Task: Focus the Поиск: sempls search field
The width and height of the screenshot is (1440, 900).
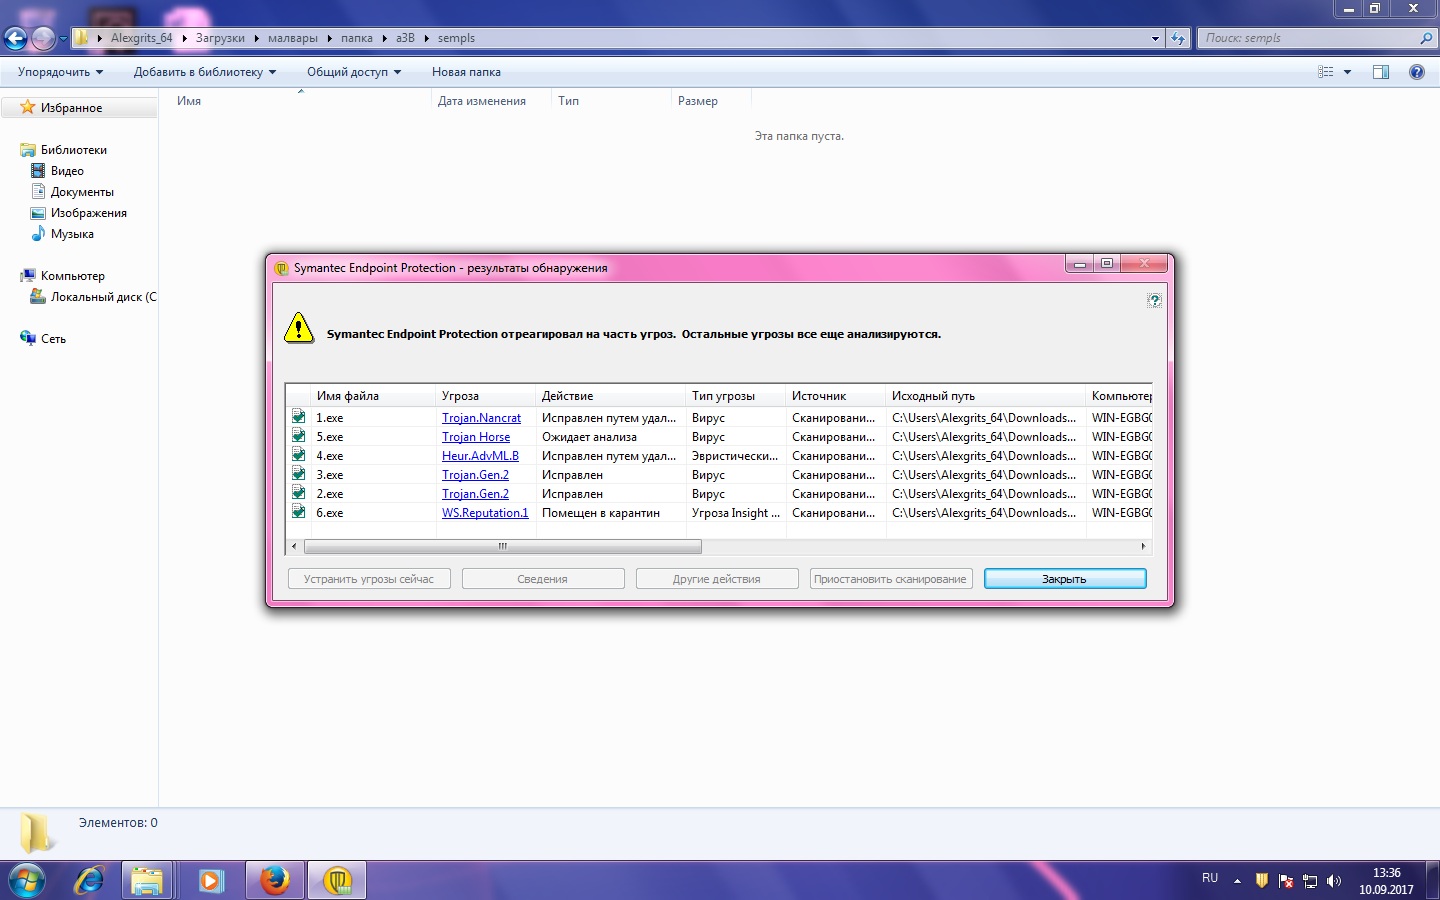Action: (1308, 39)
